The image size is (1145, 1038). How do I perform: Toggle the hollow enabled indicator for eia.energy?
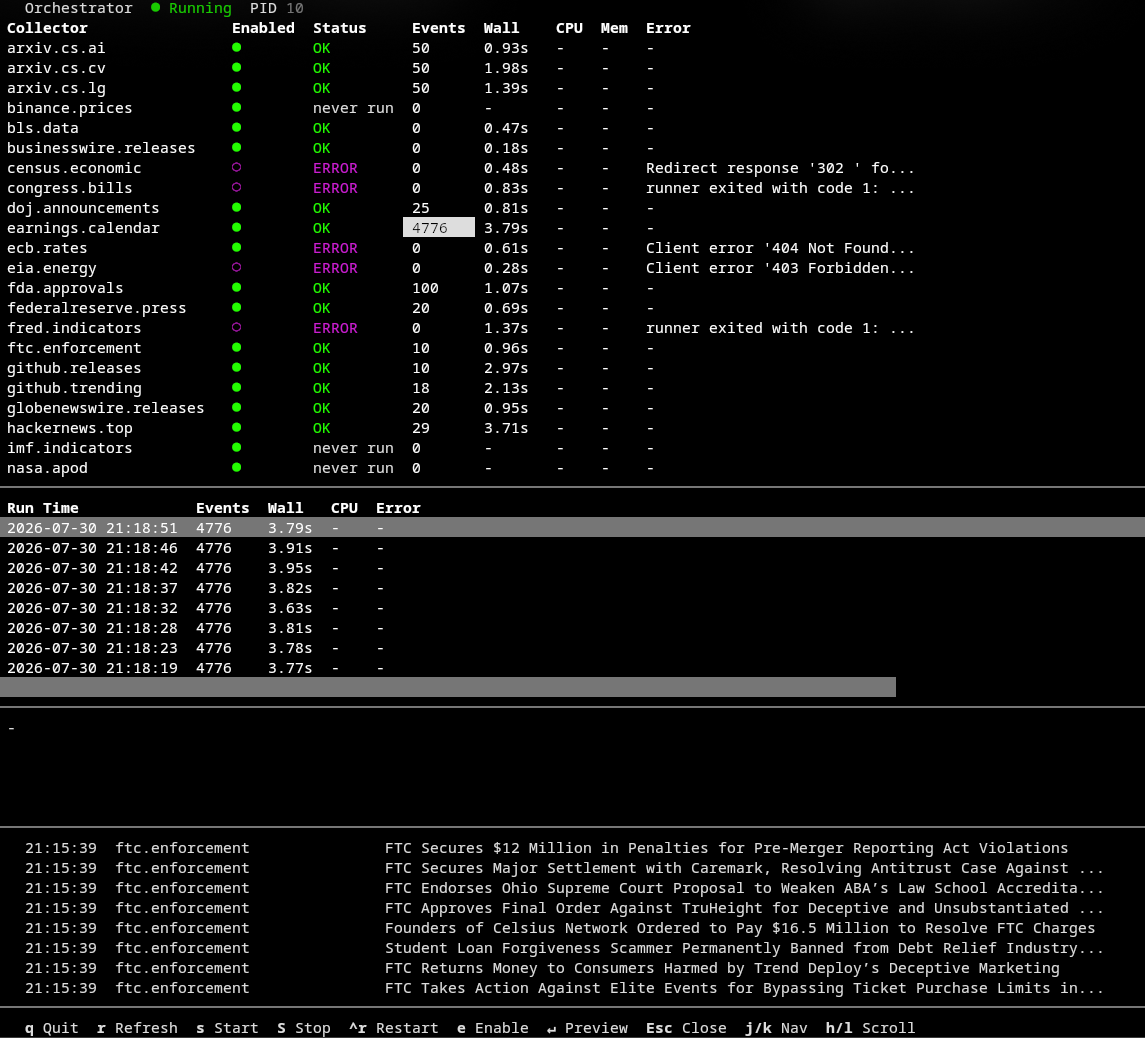click(237, 267)
